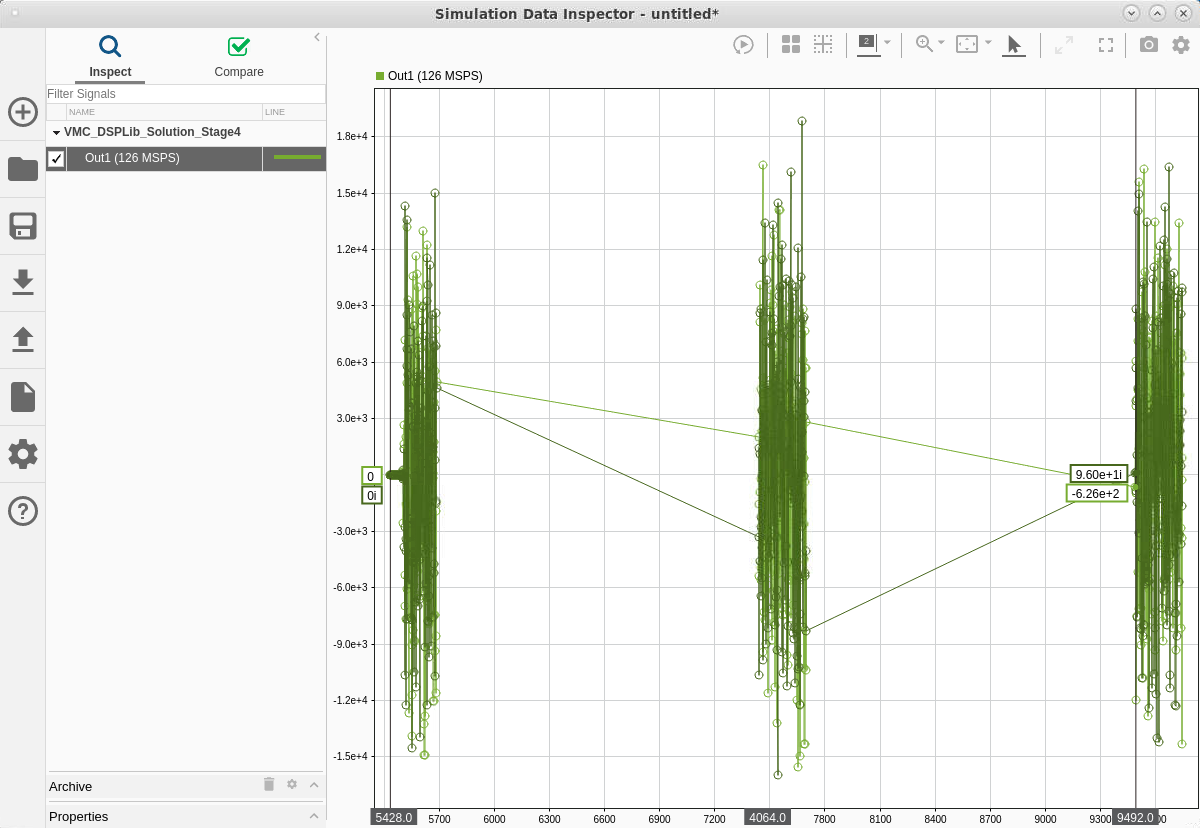Open the data cursors count dropdown arrow
The height and width of the screenshot is (828, 1200).
[888, 43]
